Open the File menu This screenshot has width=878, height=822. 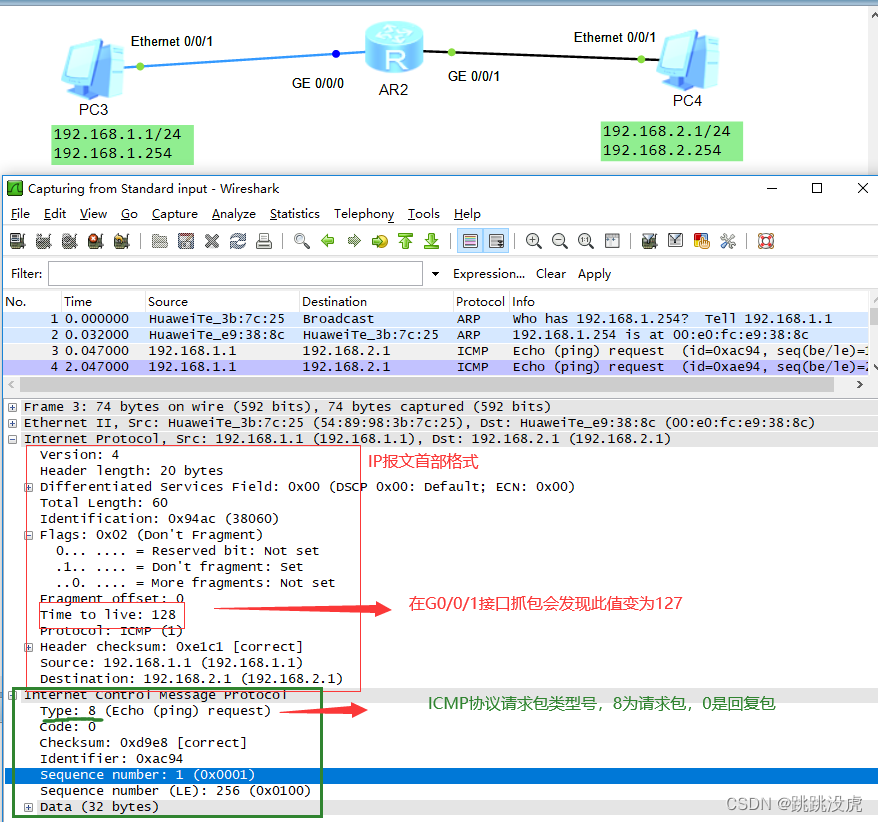(x=20, y=214)
